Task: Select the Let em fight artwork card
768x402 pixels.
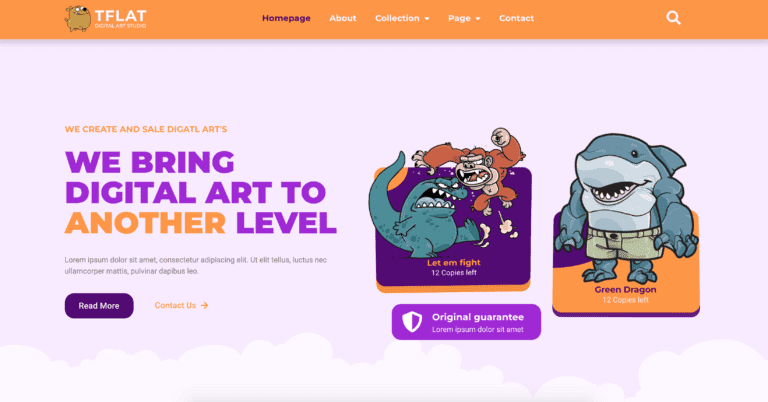Action: point(453,229)
